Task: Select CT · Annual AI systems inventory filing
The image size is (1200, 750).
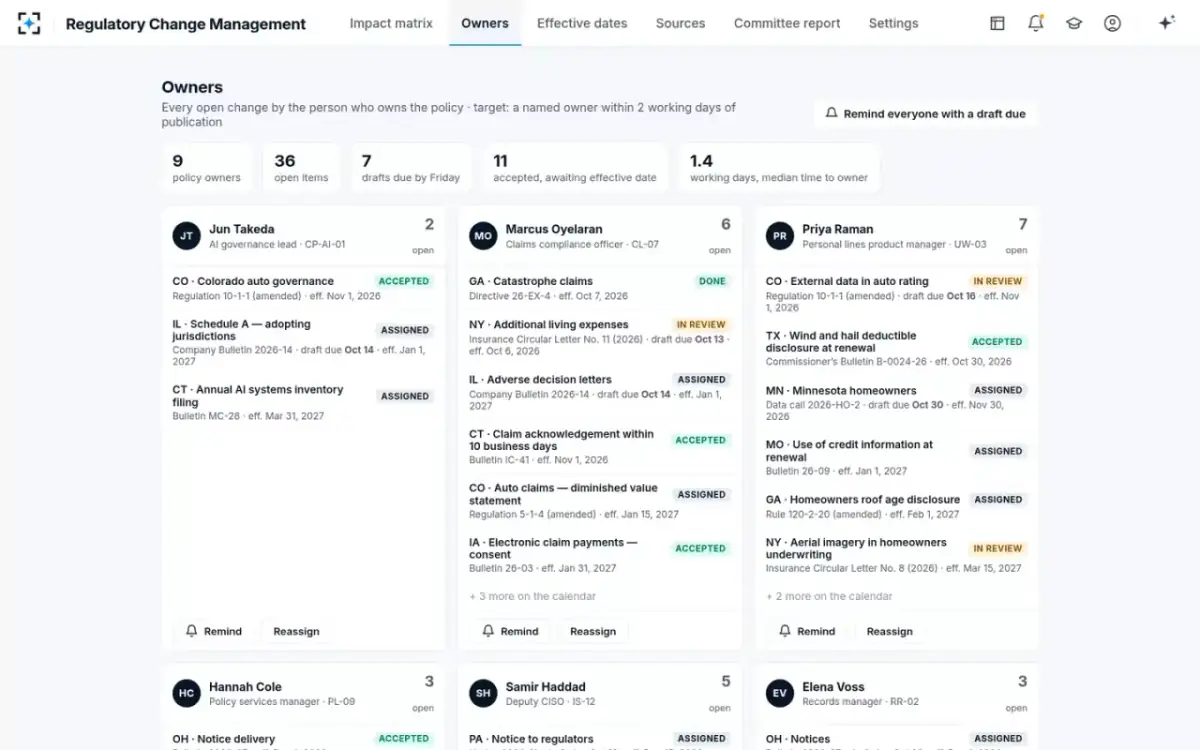Action: click(303, 402)
